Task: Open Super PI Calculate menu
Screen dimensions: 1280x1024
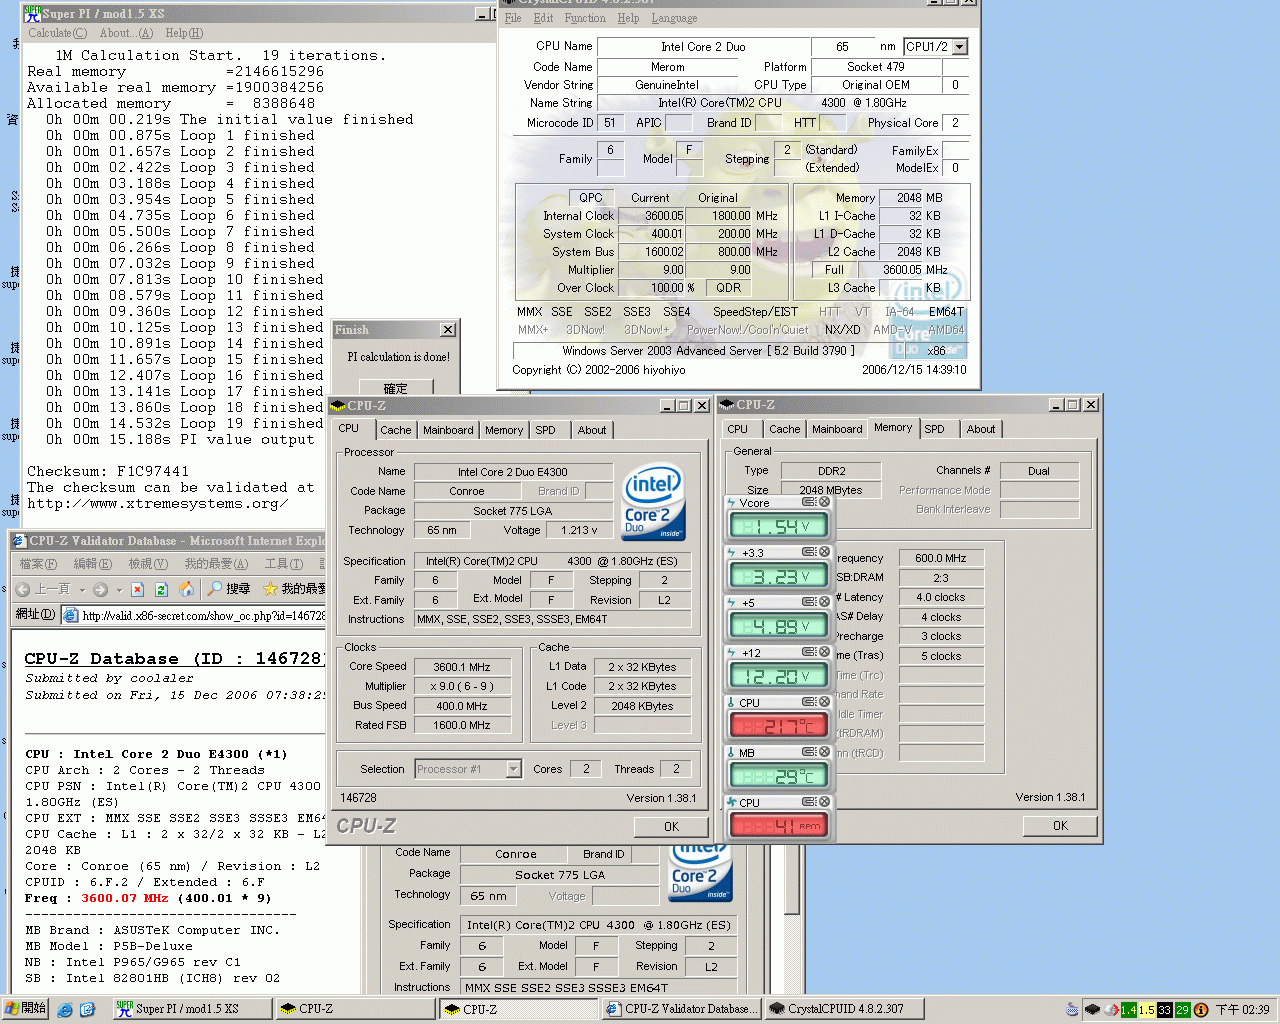Action: tap(57, 33)
